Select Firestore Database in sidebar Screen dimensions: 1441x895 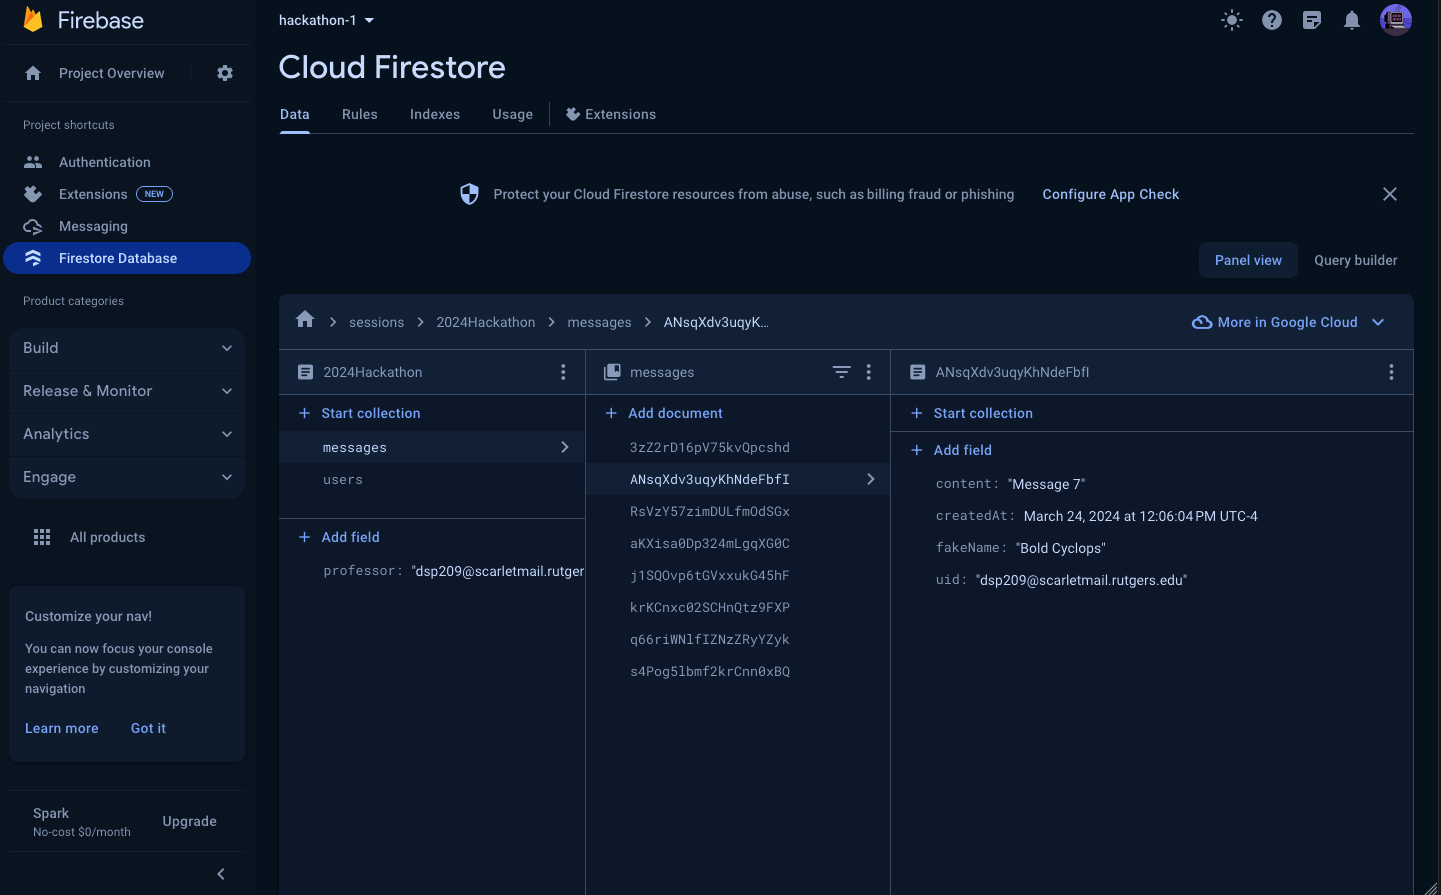127,258
